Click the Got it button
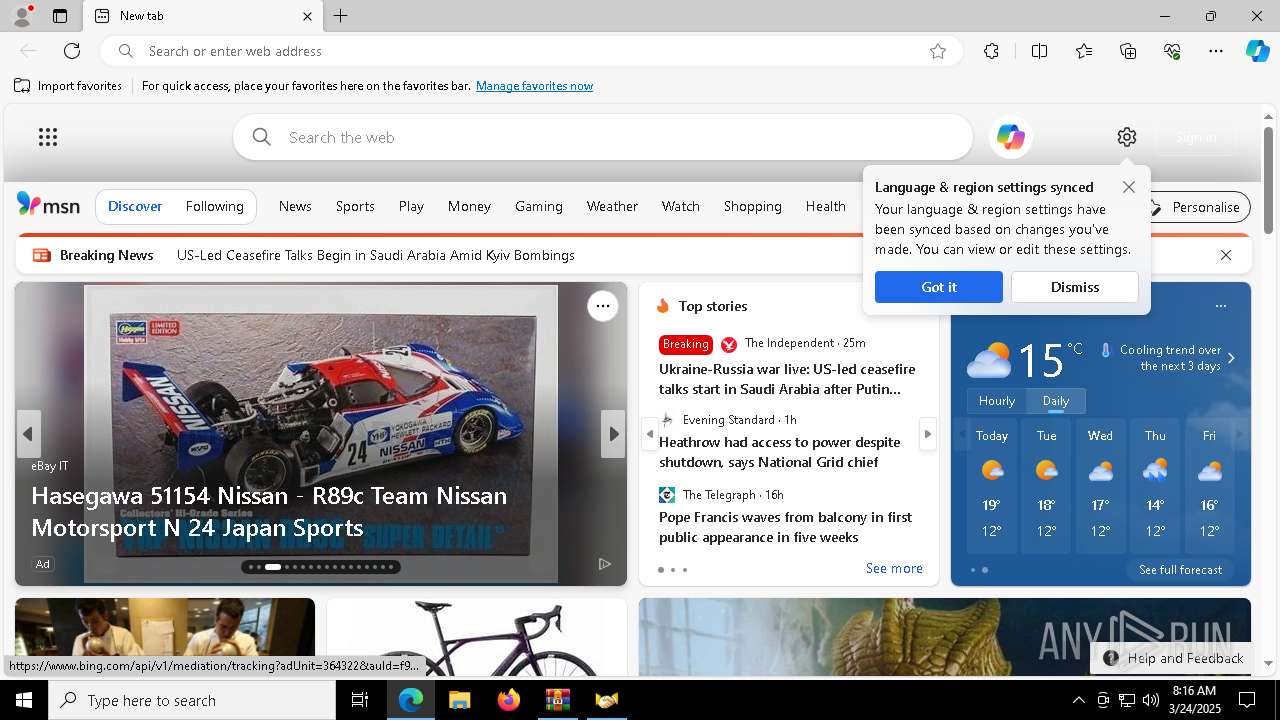Screen dimensions: 1280x720 pos(938,287)
